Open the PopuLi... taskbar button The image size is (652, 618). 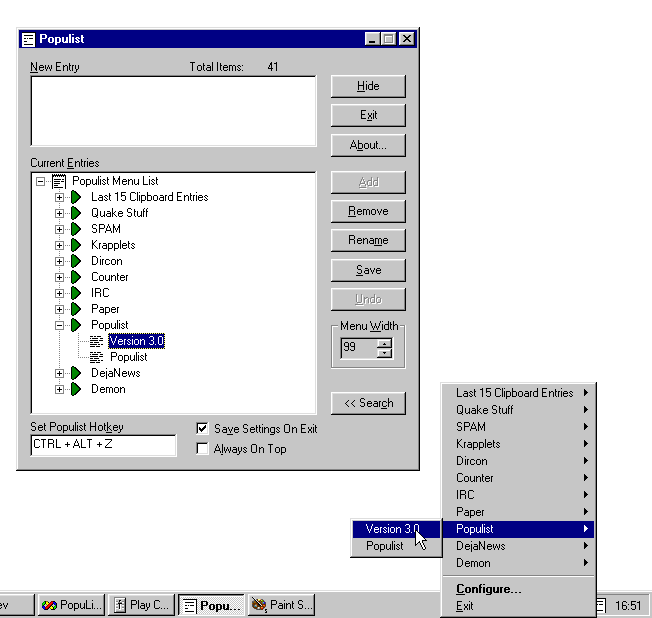(71, 605)
